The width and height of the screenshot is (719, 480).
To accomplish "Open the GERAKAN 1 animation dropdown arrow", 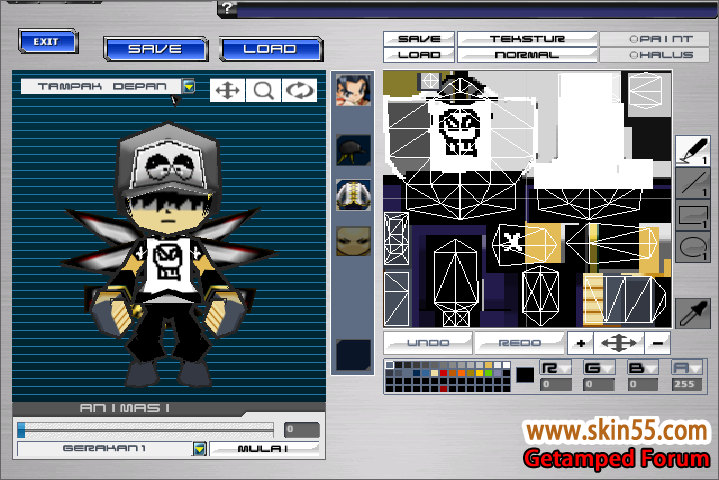I will coord(199,449).
